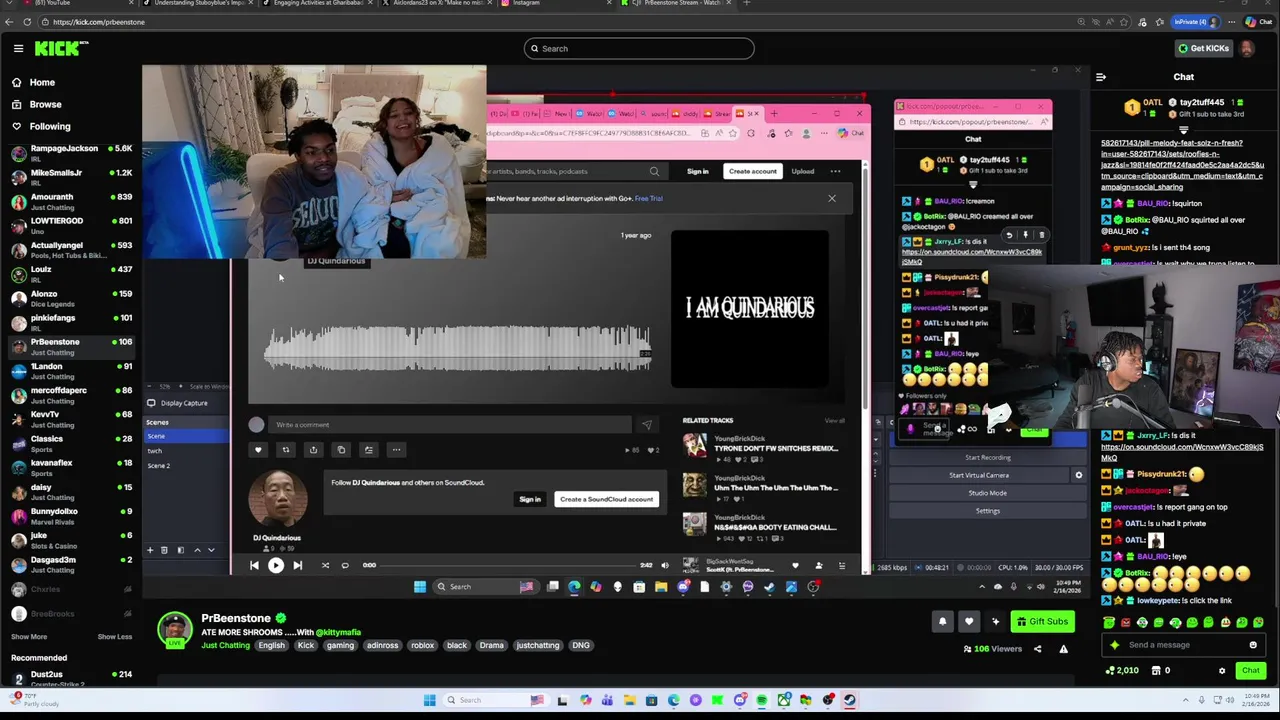1280x720 pixels.
Task: Close the SoundCloud ad banner
Action: 832,198
